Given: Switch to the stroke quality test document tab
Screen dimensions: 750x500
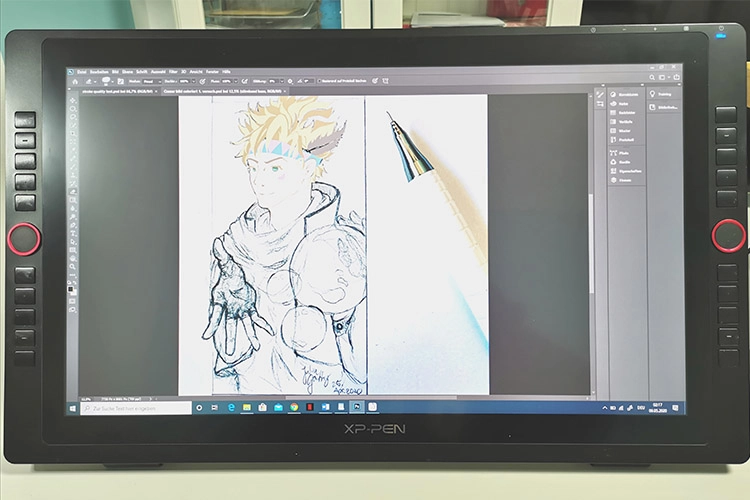Looking at the screenshot, I should pos(118,91).
